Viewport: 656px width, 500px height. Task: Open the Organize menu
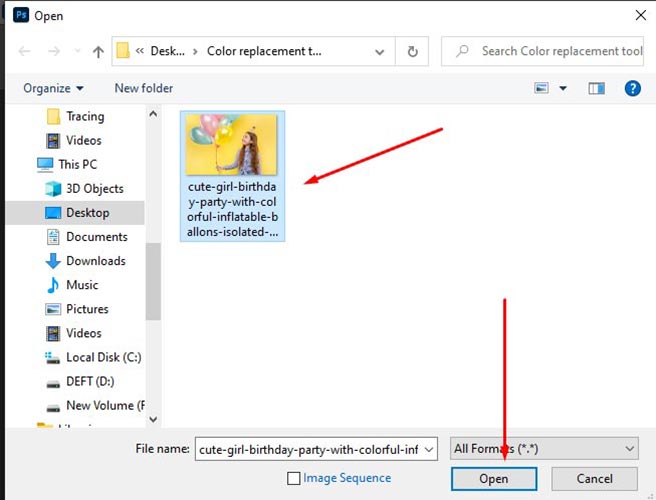tap(53, 88)
